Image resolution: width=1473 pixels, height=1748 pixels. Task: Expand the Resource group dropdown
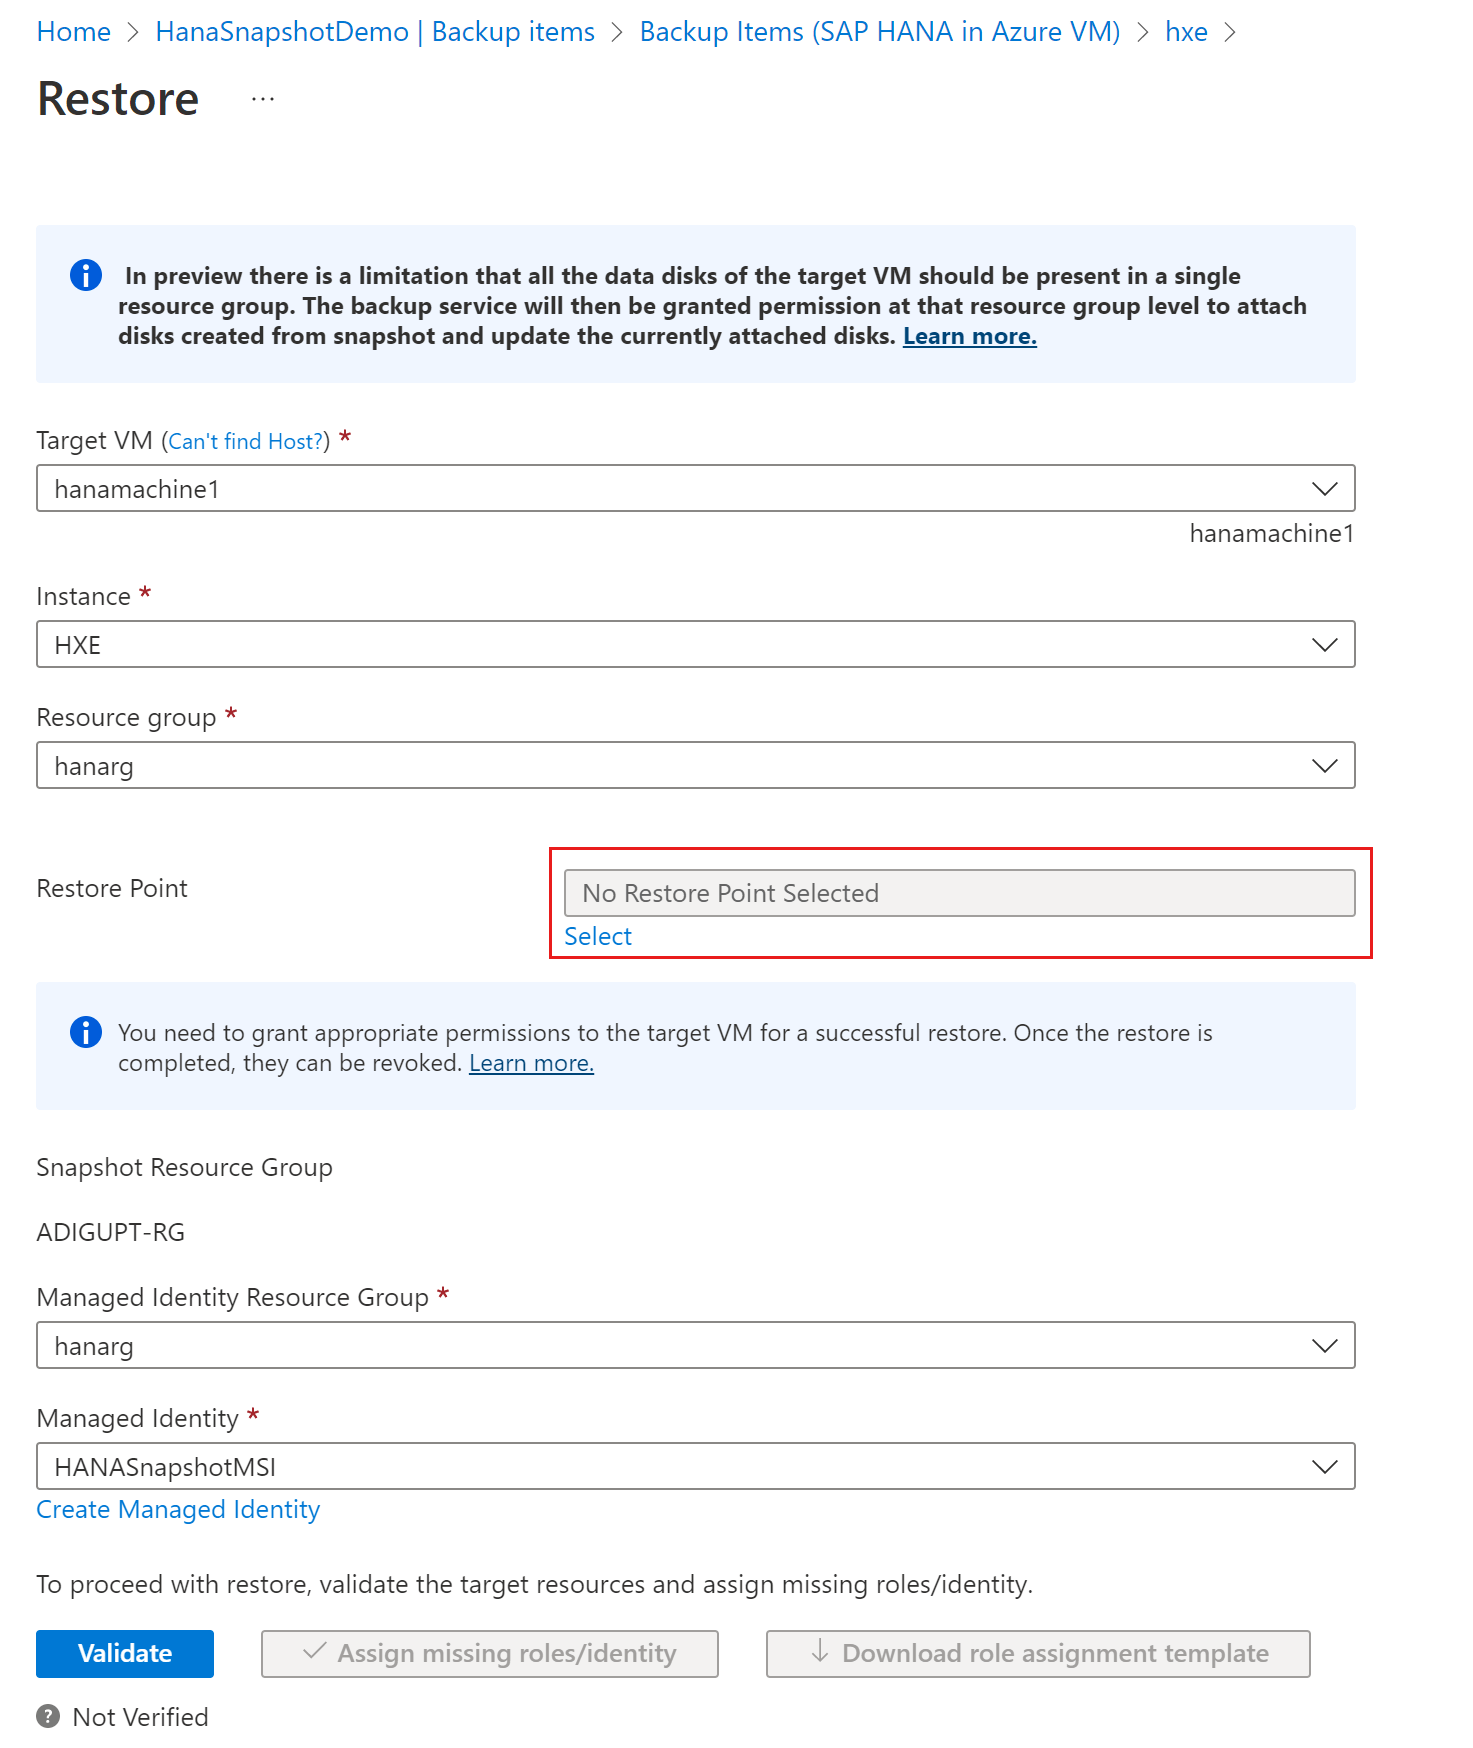1325,765
